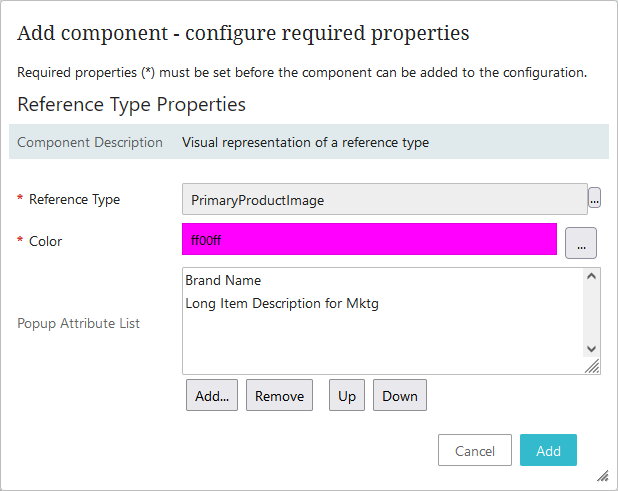Viewport: 618px width, 491px height.
Task: Click the magenta ff00ff color field
Action: (369, 240)
